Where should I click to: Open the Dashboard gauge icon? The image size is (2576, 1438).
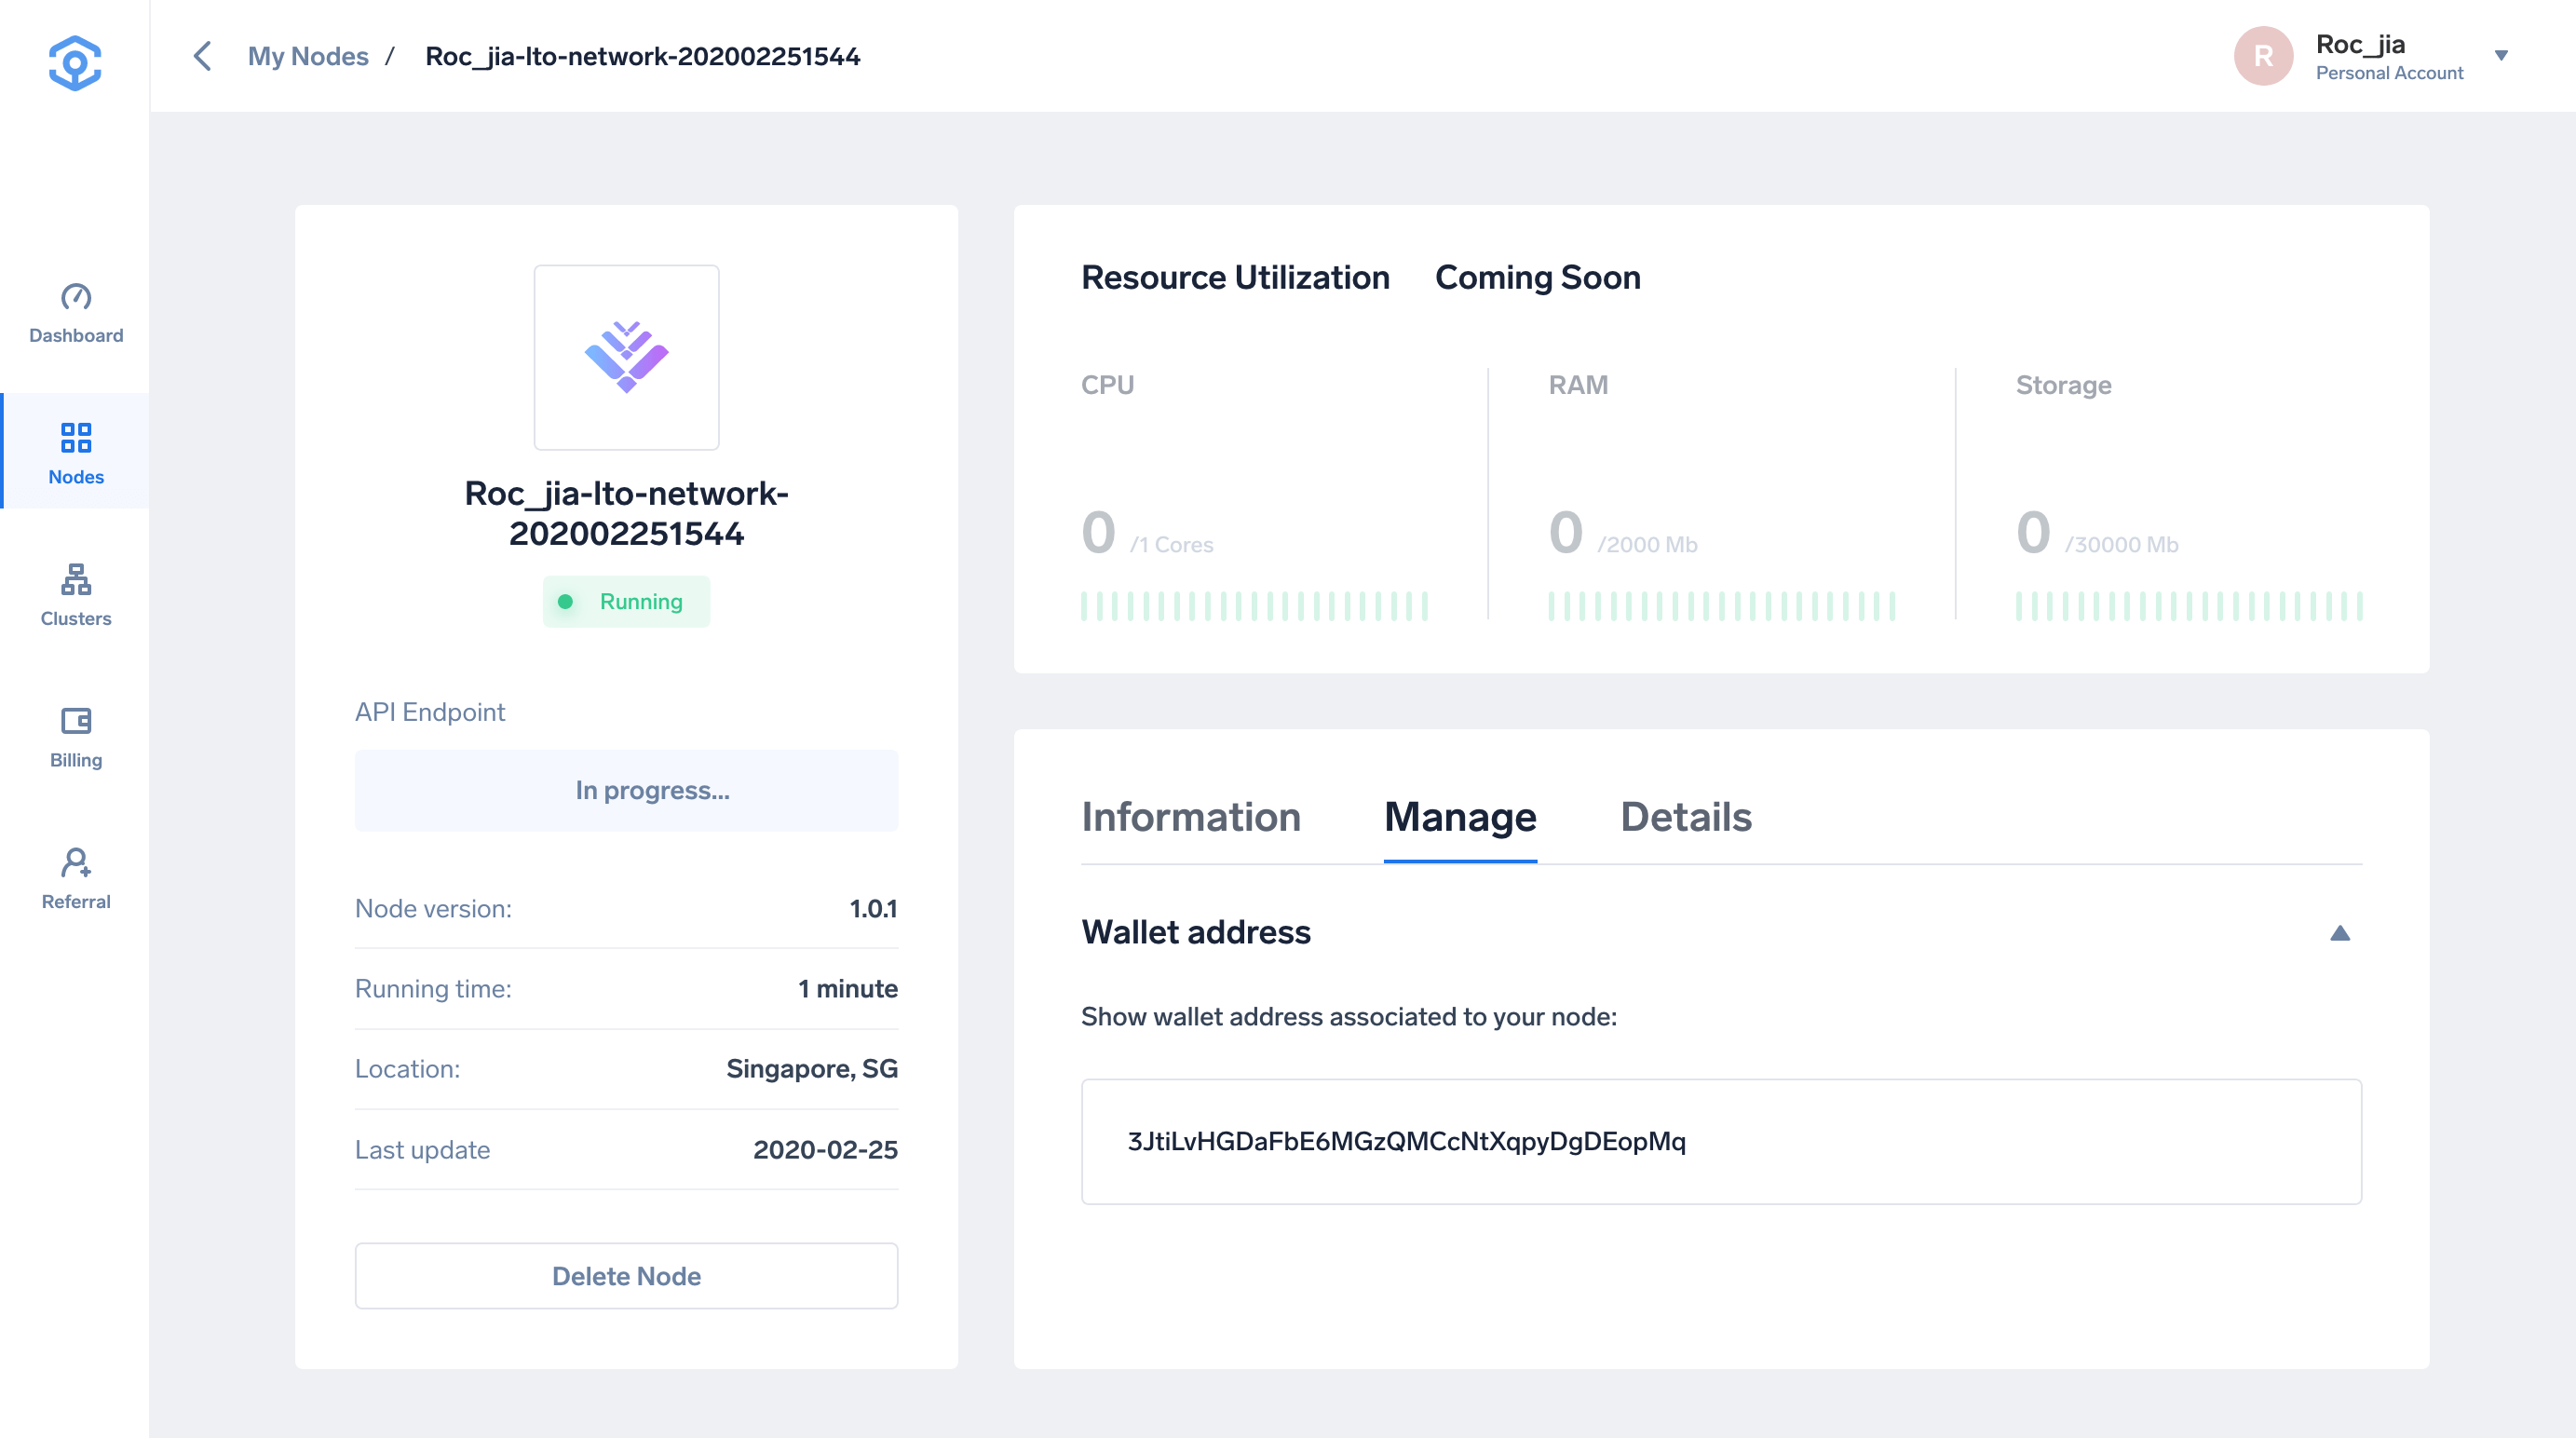76,297
